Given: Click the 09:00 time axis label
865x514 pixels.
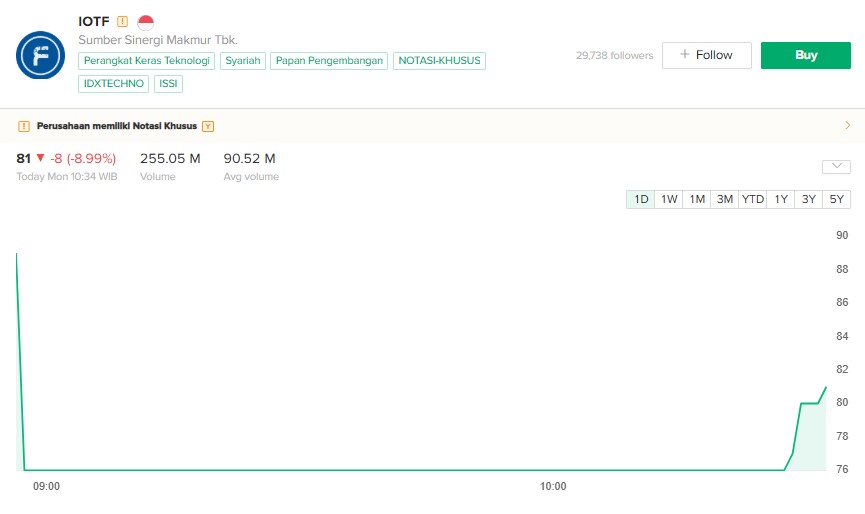Looking at the screenshot, I should click(x=46, y=486).
